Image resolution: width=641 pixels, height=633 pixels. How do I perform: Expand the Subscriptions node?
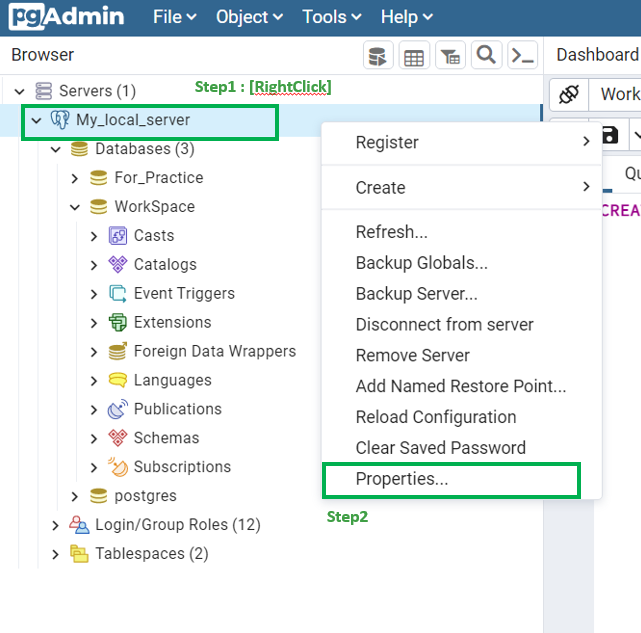click(x=94, y=467)
